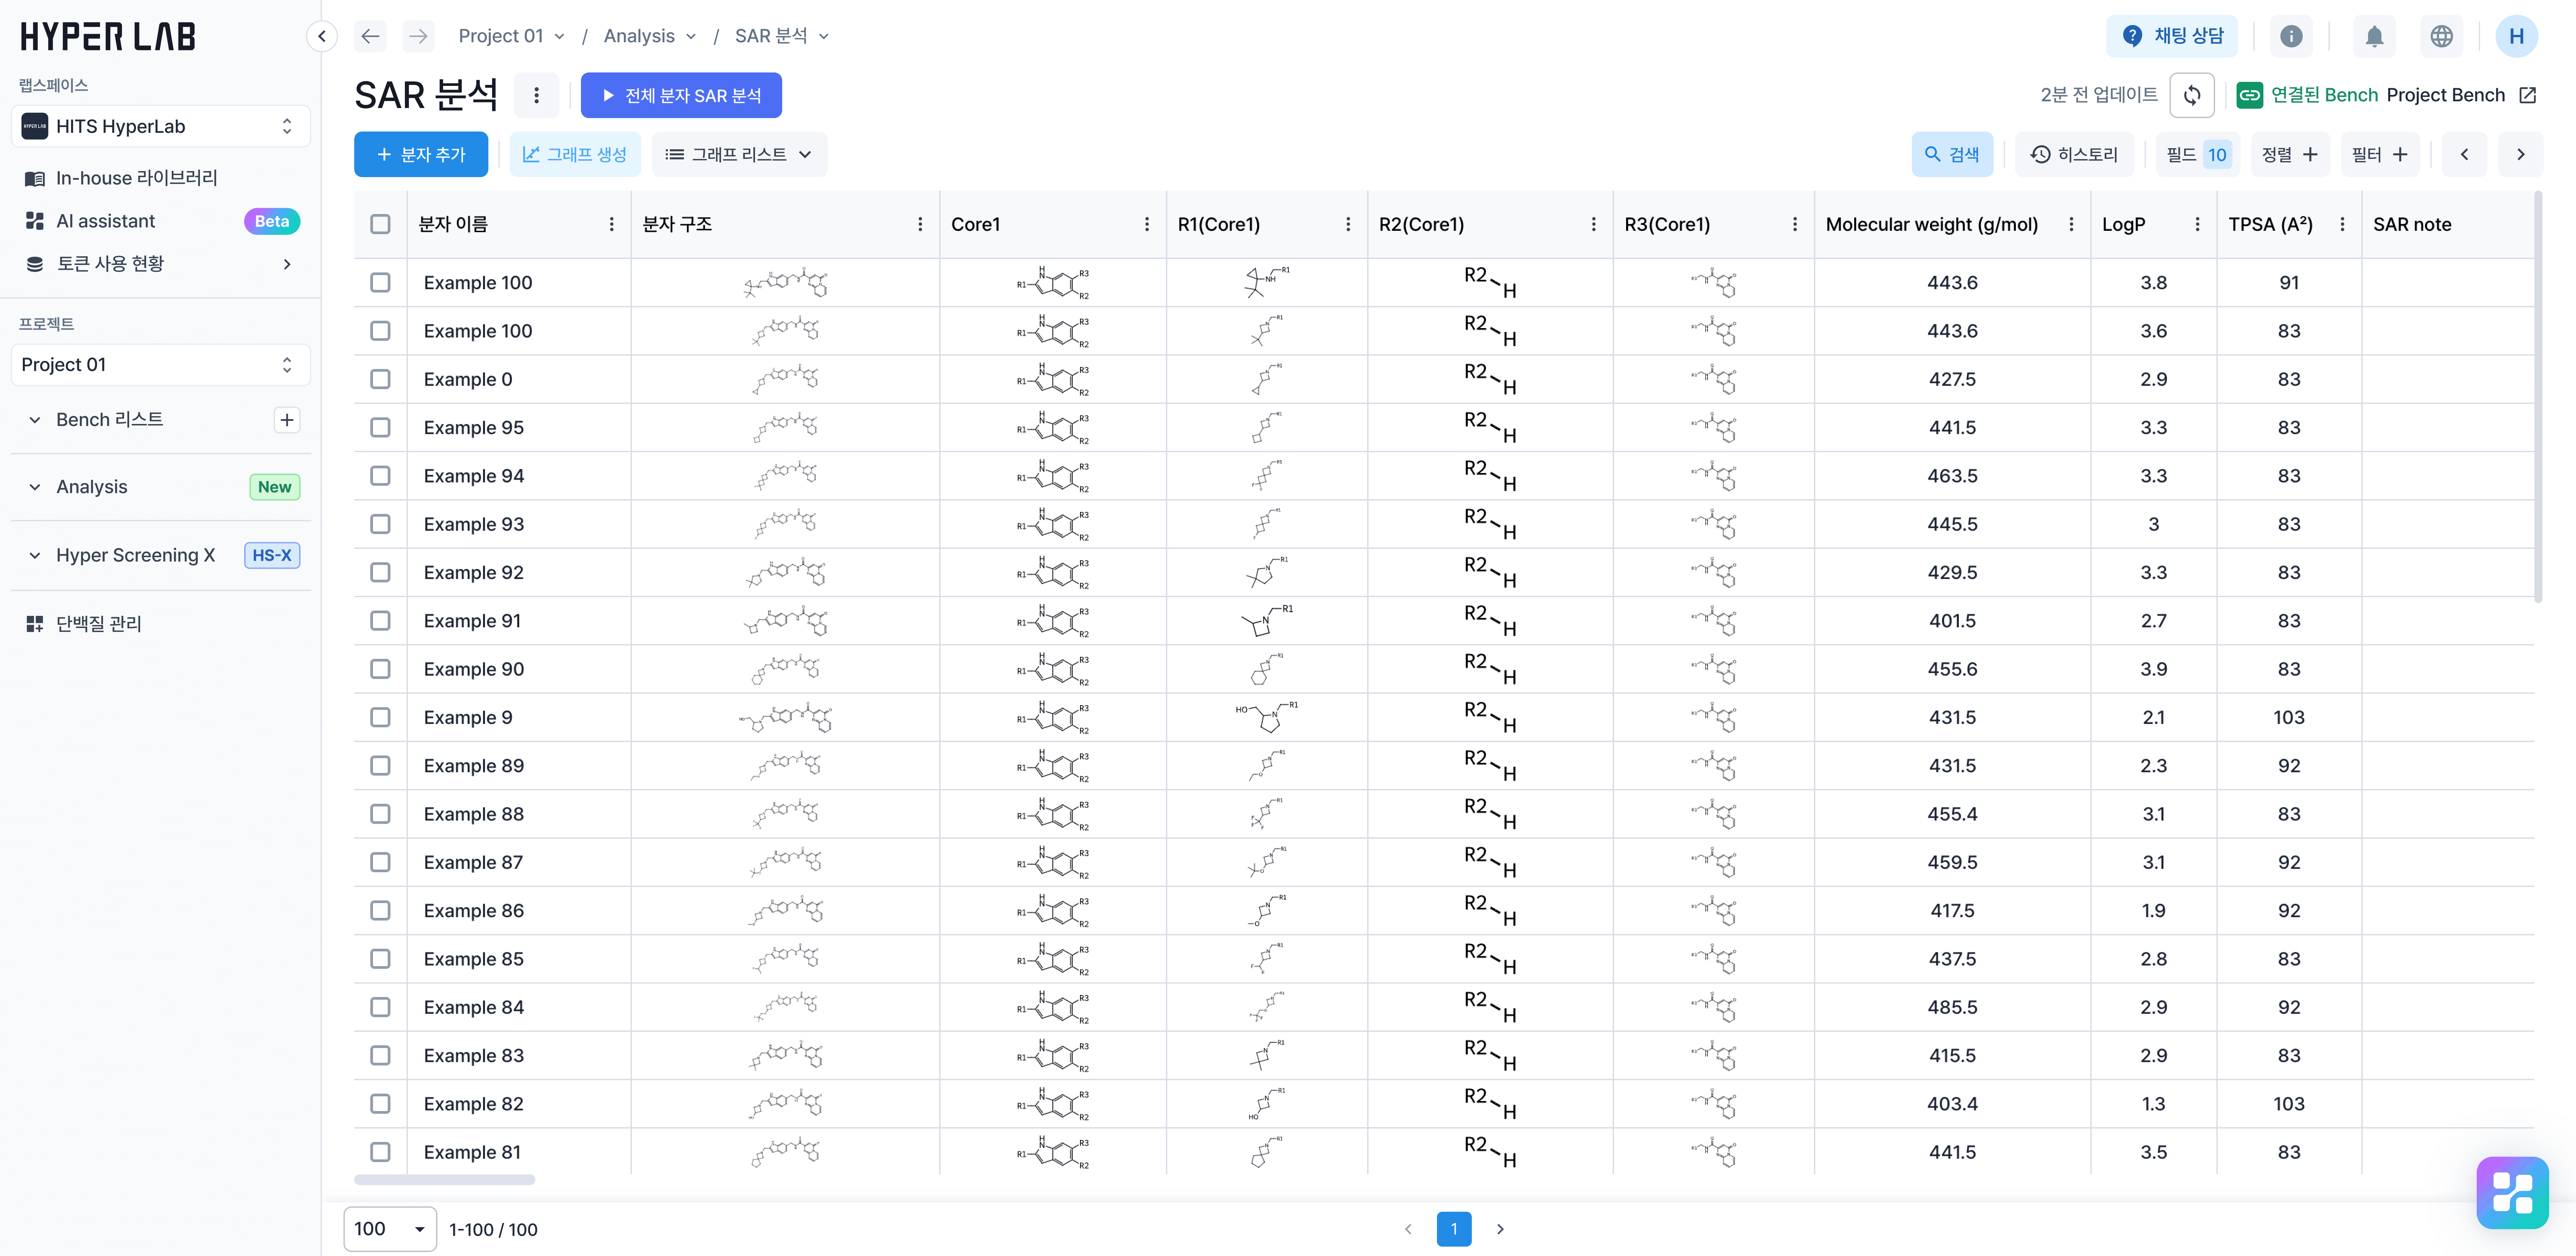The height and width of the screenshot is (1256, 2576).
Task: Click the globe language icon
Action: click(2441, 36)
